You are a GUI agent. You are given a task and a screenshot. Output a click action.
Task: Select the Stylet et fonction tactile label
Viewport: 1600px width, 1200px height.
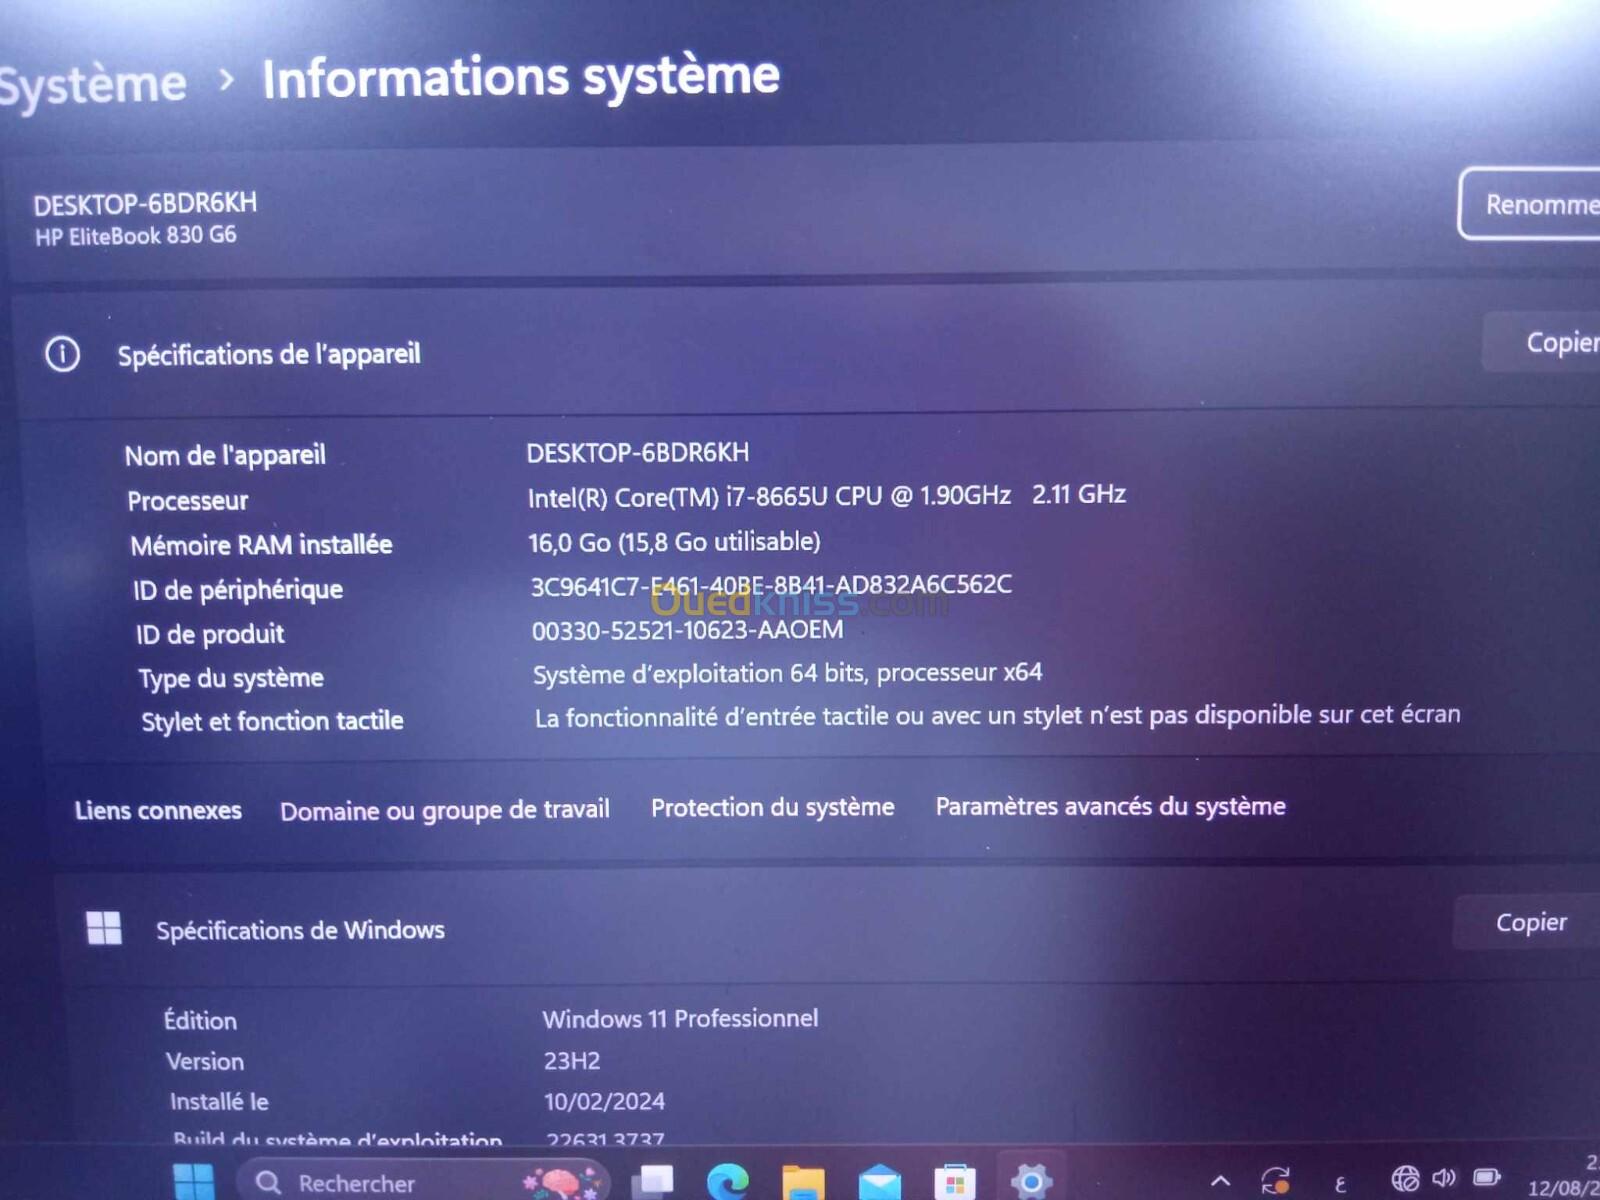pos(272,721)
